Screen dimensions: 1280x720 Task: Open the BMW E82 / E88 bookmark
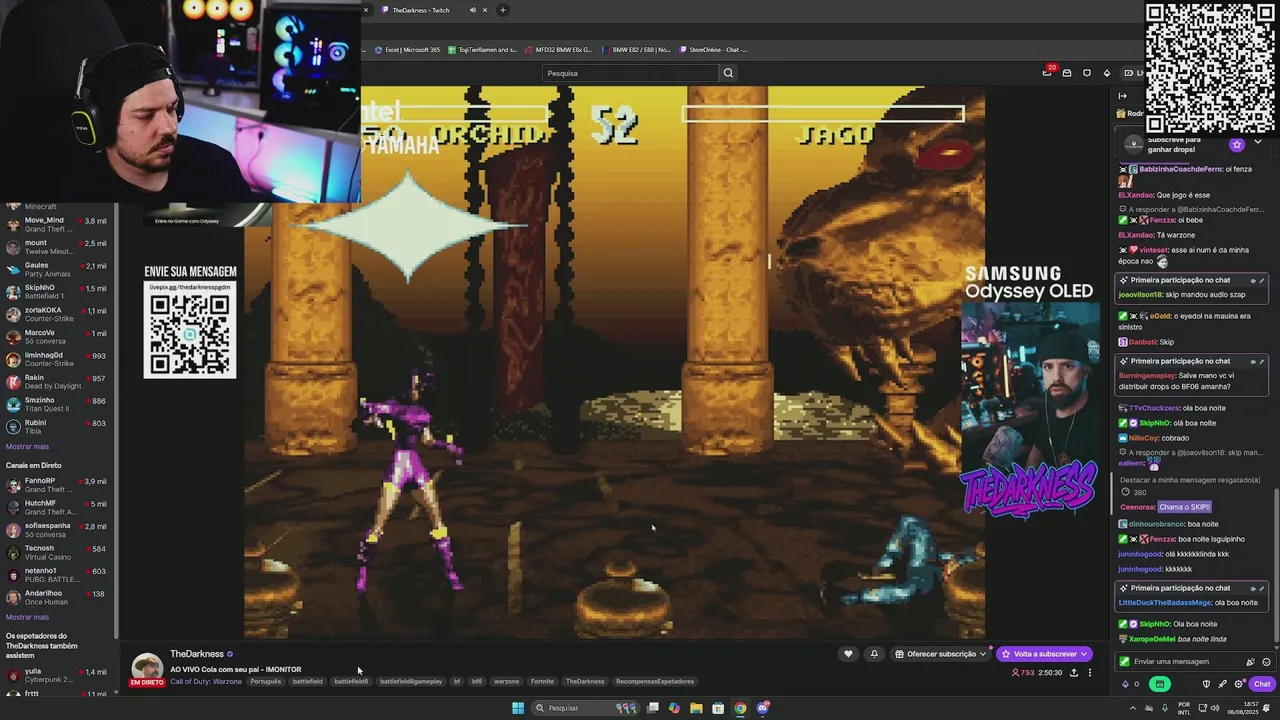pyautogui.click(x=636, y=49)
